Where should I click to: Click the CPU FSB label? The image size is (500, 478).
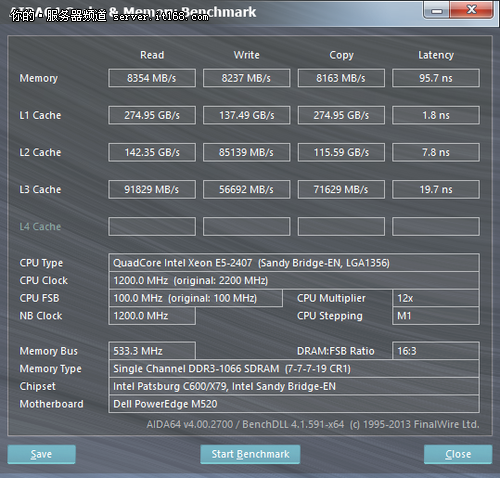39,298
